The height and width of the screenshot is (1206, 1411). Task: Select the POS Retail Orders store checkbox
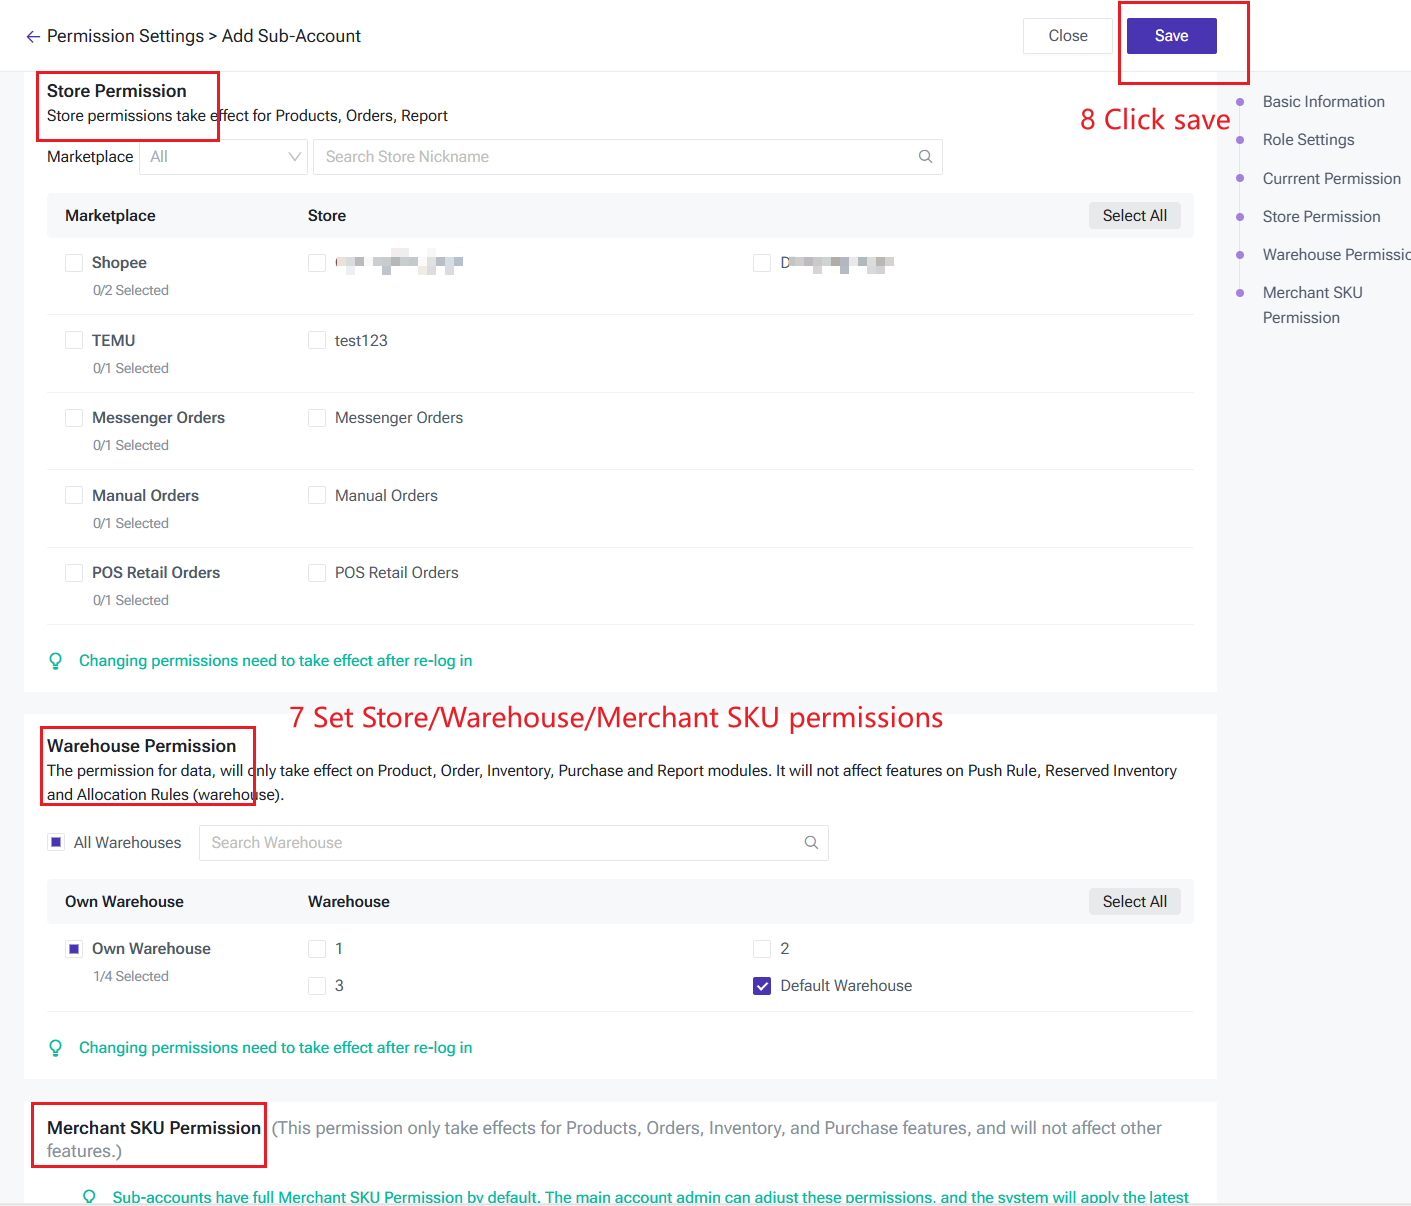pyautogui.click(x=317, y=573)
